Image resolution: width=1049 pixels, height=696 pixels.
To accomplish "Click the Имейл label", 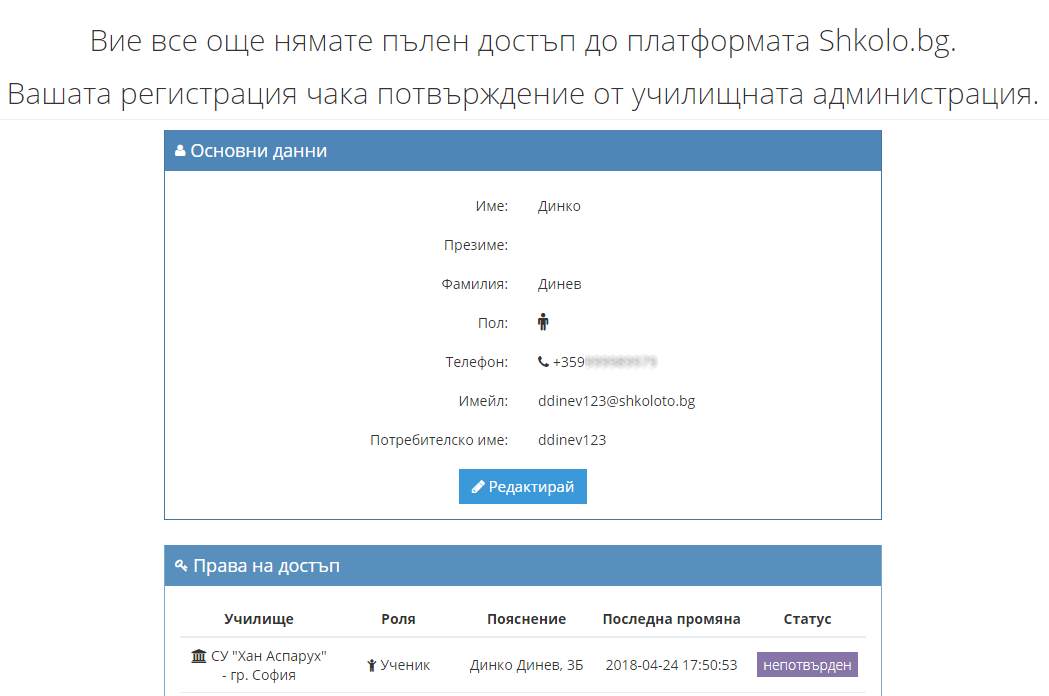I will (483, 401).
